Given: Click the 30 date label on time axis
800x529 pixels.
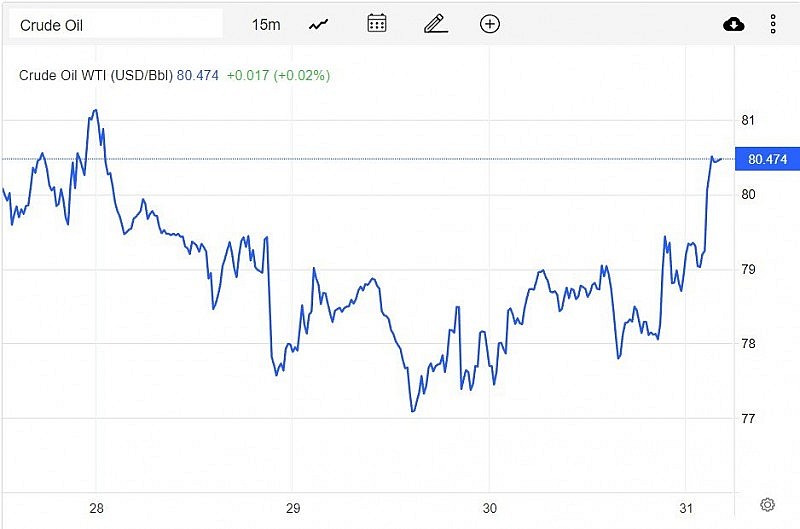Looking at the screenshot, I should point(490,507).
